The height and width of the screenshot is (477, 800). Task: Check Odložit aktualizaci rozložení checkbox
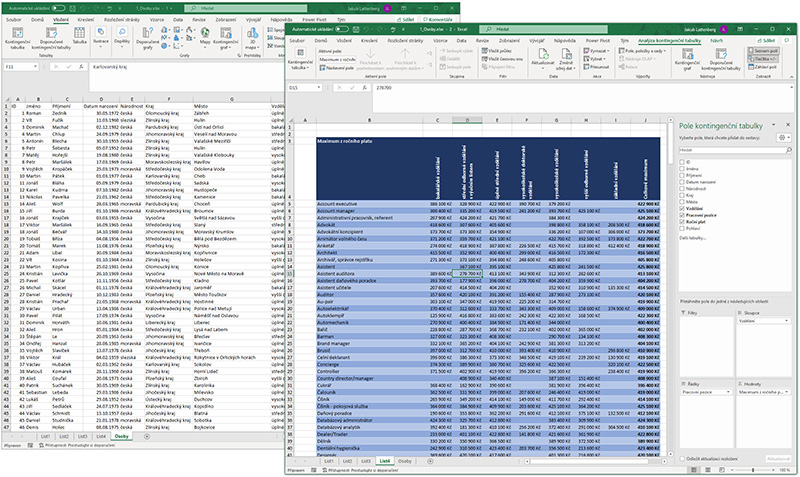point(682,459)
